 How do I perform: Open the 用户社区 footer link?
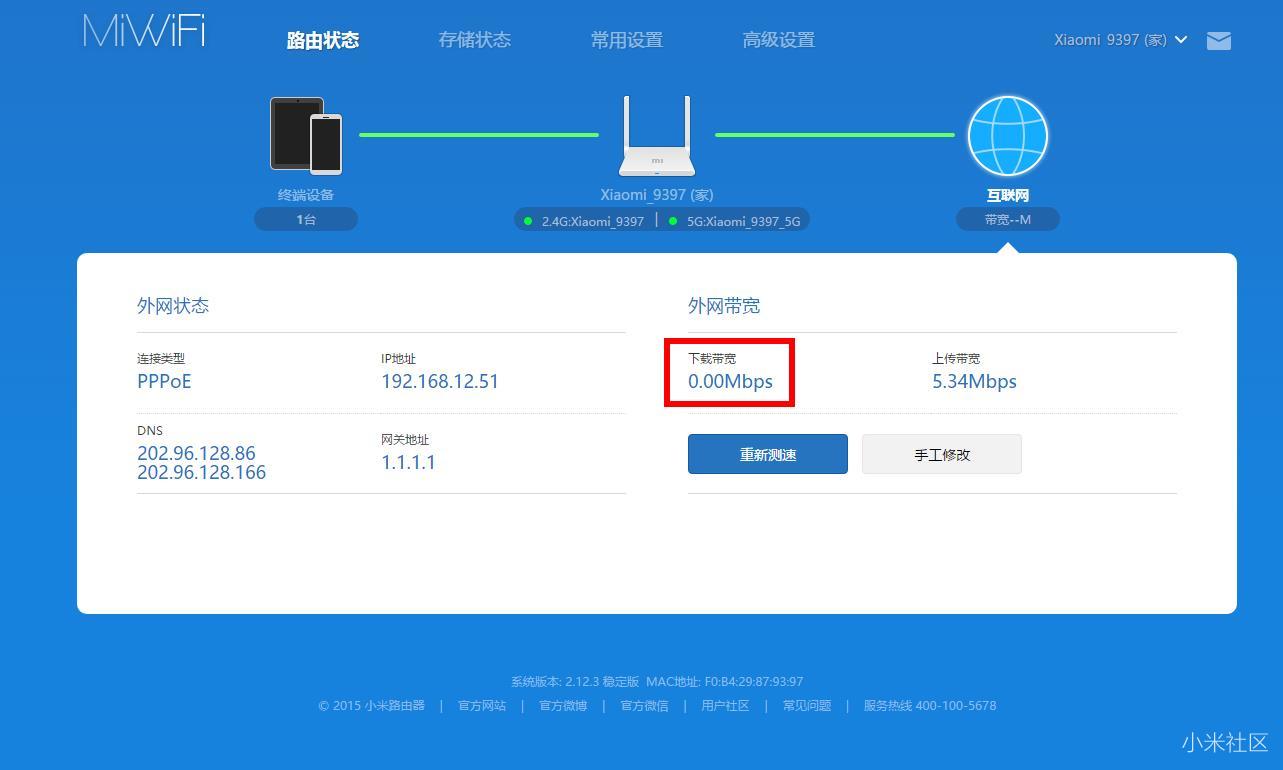coord(725,705)
